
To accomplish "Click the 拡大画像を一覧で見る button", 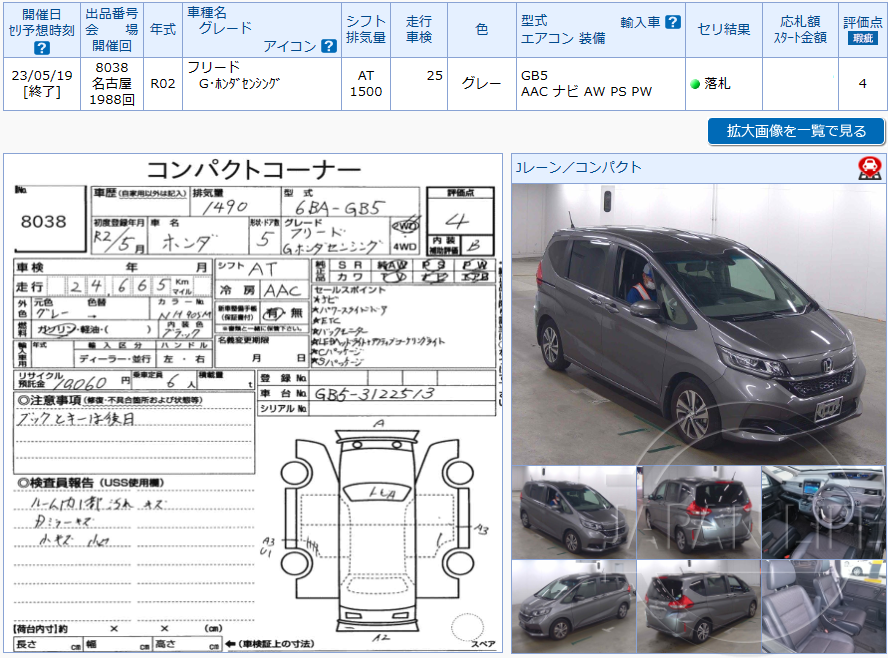I will 795,131.
